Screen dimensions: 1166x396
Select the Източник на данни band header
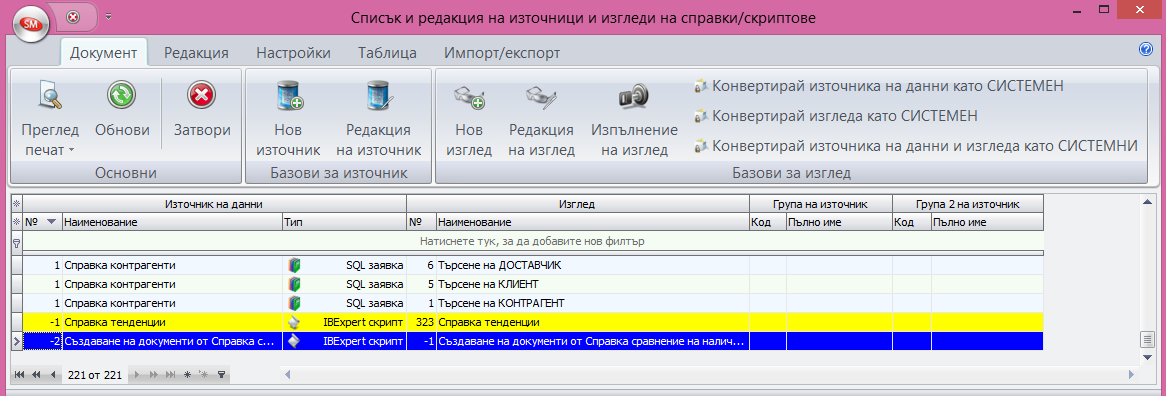[215, 203]
